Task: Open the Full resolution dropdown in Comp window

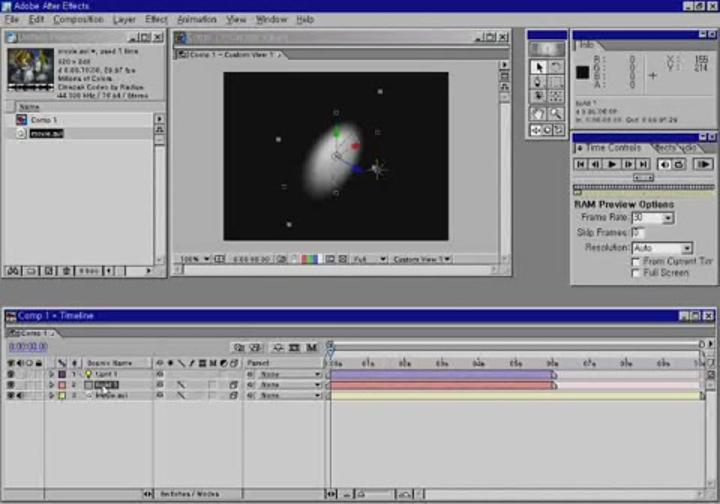Action: 370,259
